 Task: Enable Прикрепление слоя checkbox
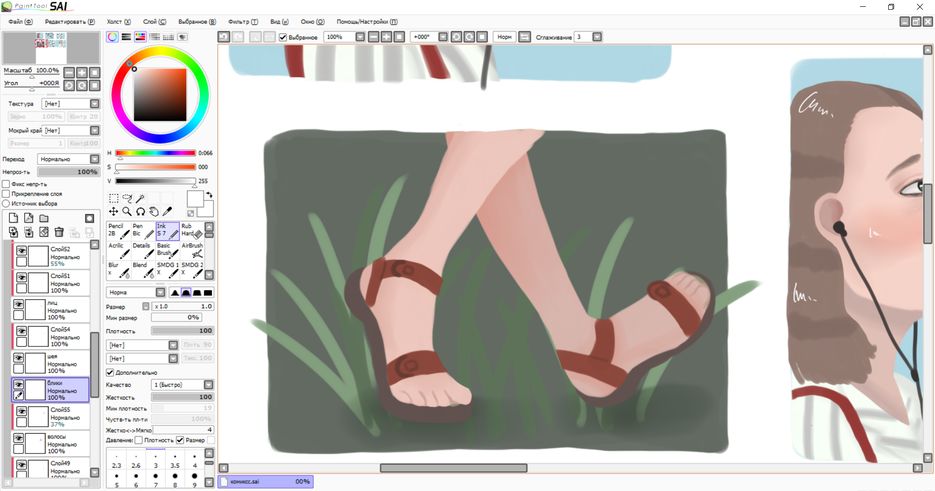click(x=6, y=194)
